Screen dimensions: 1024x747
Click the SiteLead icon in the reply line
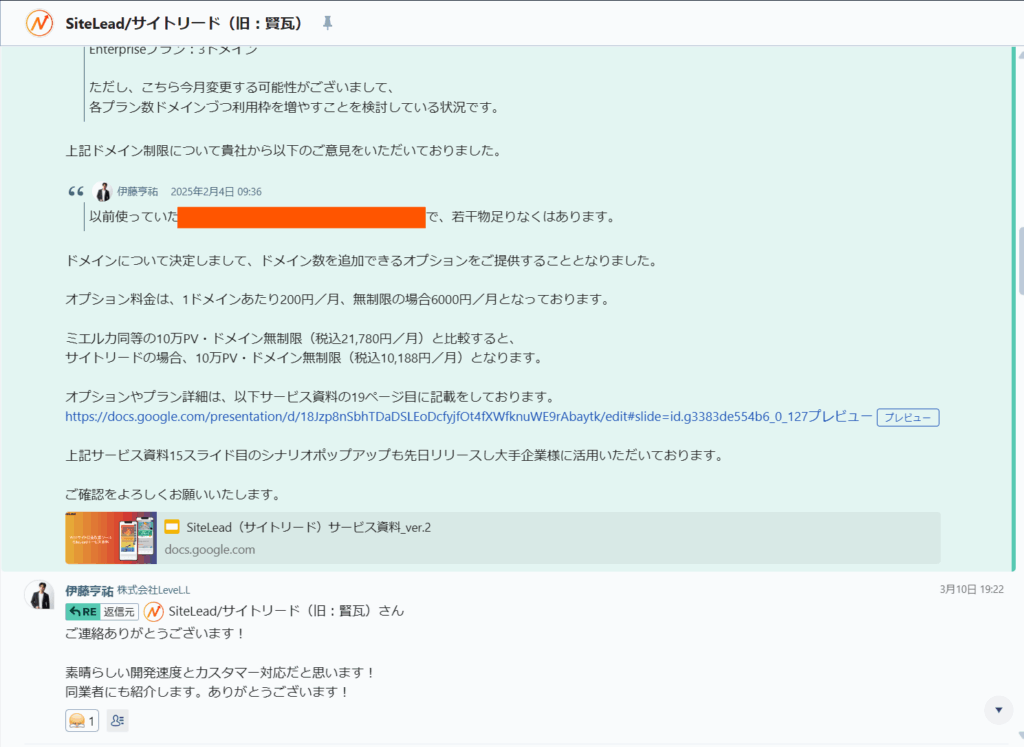153,612
